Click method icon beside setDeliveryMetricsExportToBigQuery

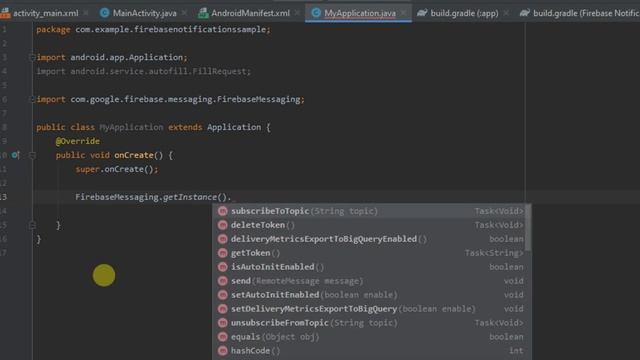(222, 309)
